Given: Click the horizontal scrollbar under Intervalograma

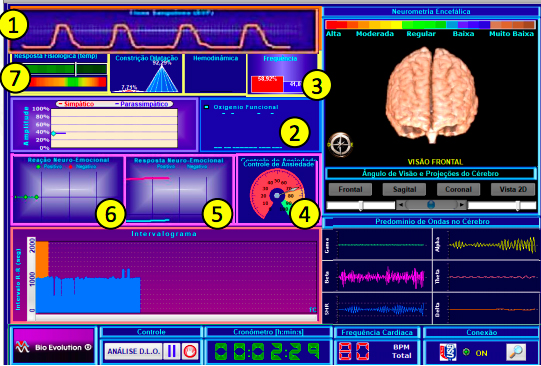Looking at the screenshot, I should click(176, 317).
